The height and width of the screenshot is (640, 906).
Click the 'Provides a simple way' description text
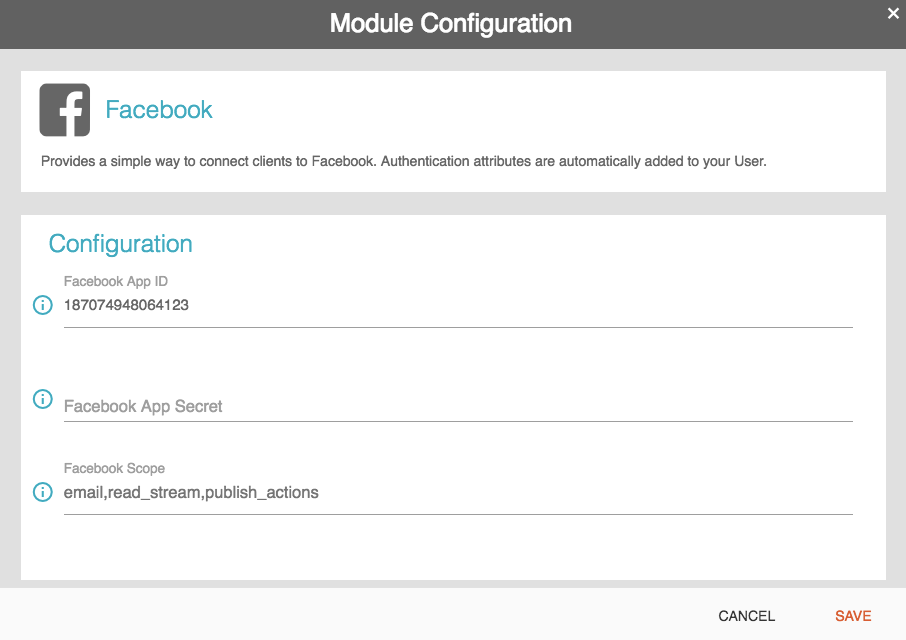(403, 162)
